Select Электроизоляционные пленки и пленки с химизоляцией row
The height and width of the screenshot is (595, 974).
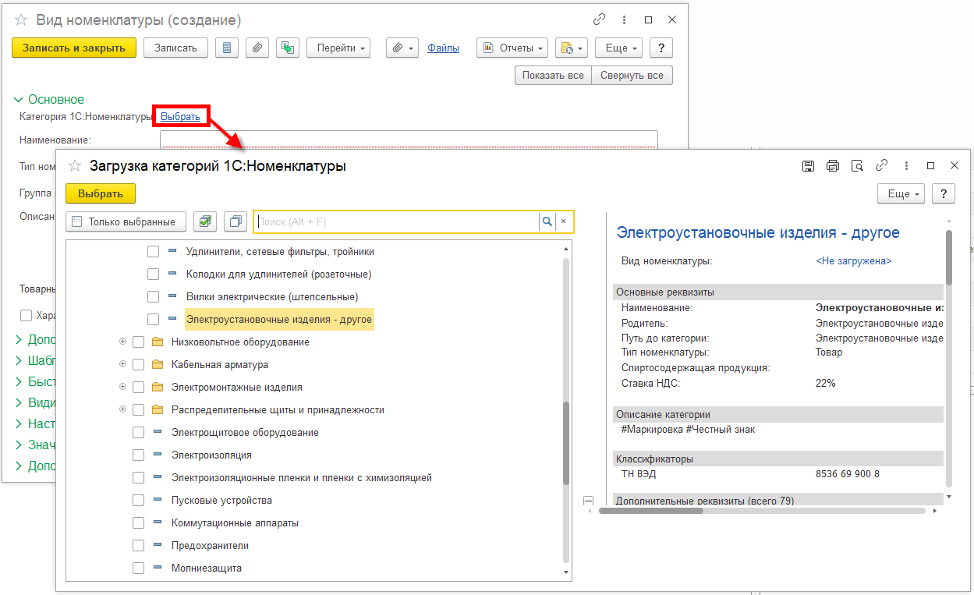[x=301, y=478]
